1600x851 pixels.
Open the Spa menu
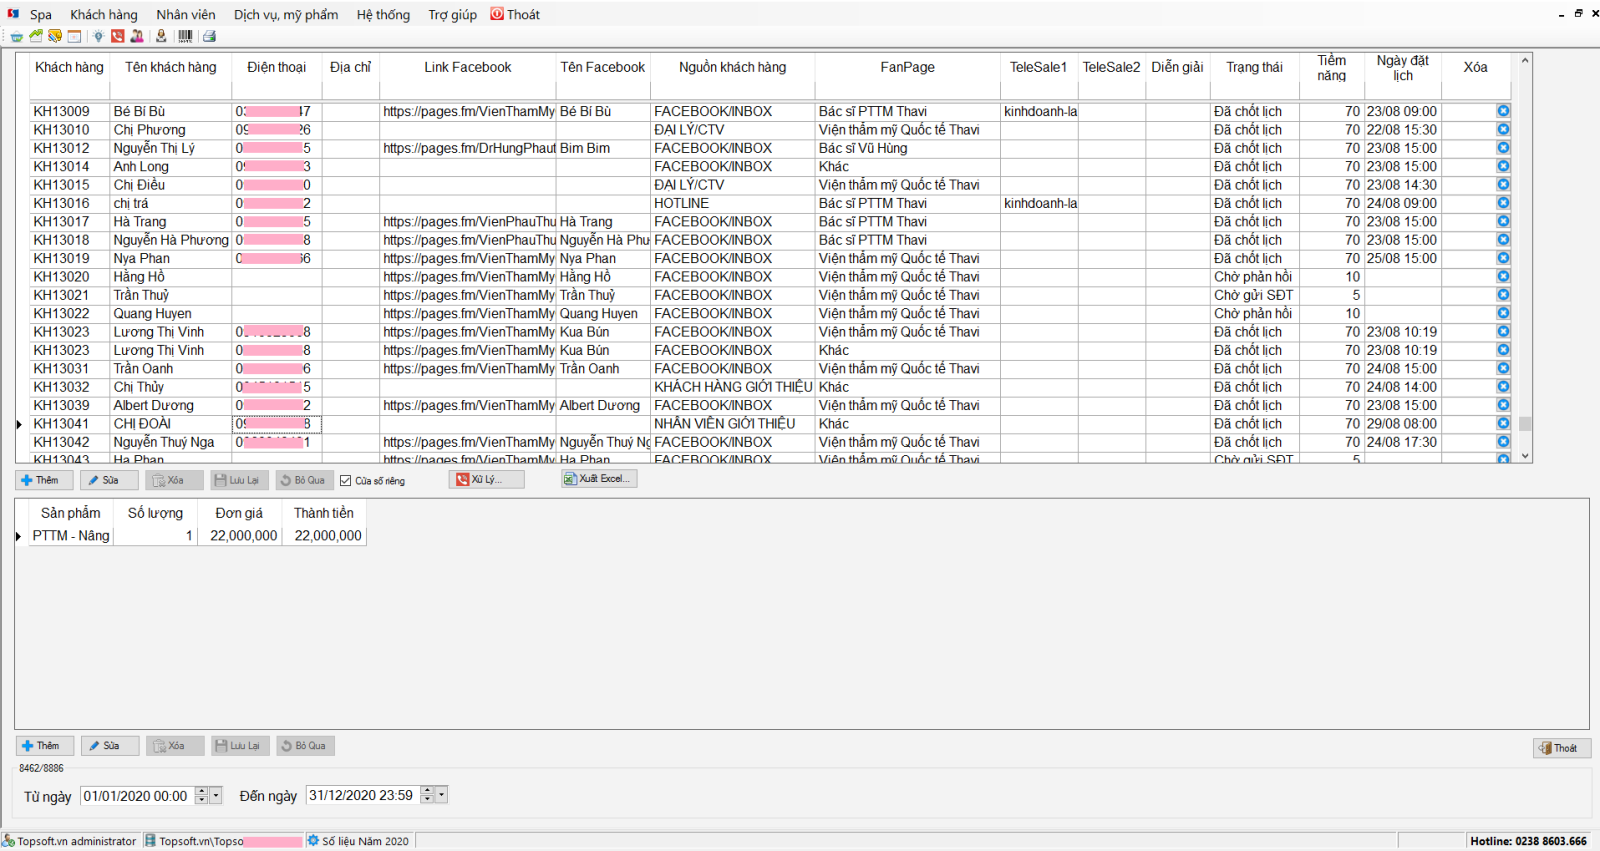click(41, 15)
